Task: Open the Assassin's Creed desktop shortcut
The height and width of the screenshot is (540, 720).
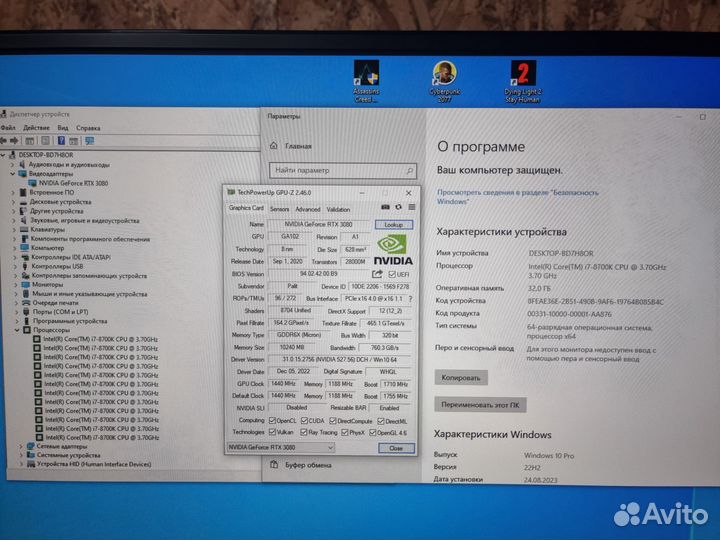Action: [x=366, y=81]
